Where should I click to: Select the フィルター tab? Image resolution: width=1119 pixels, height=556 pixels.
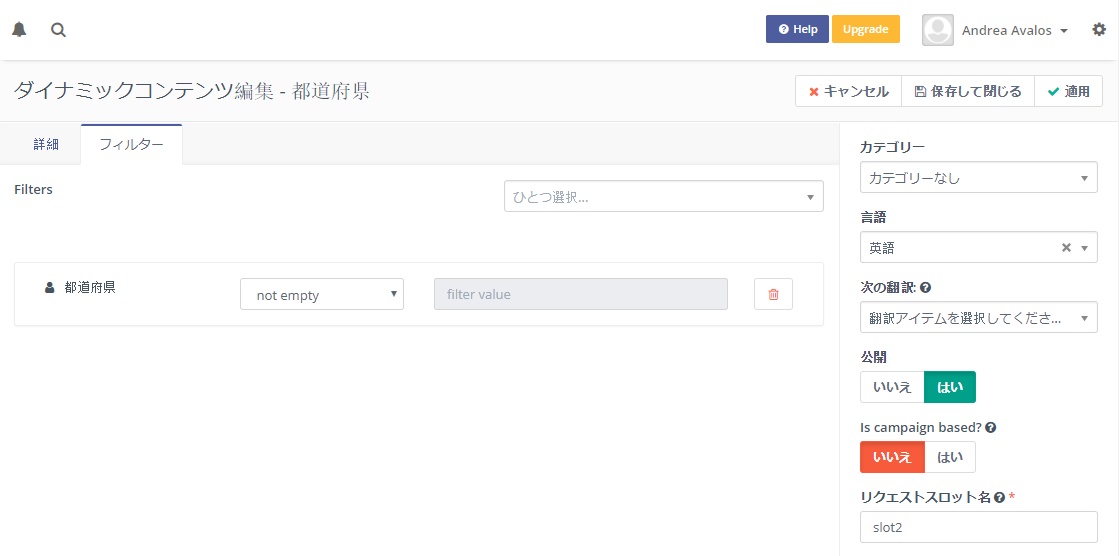tap(131, 144)
